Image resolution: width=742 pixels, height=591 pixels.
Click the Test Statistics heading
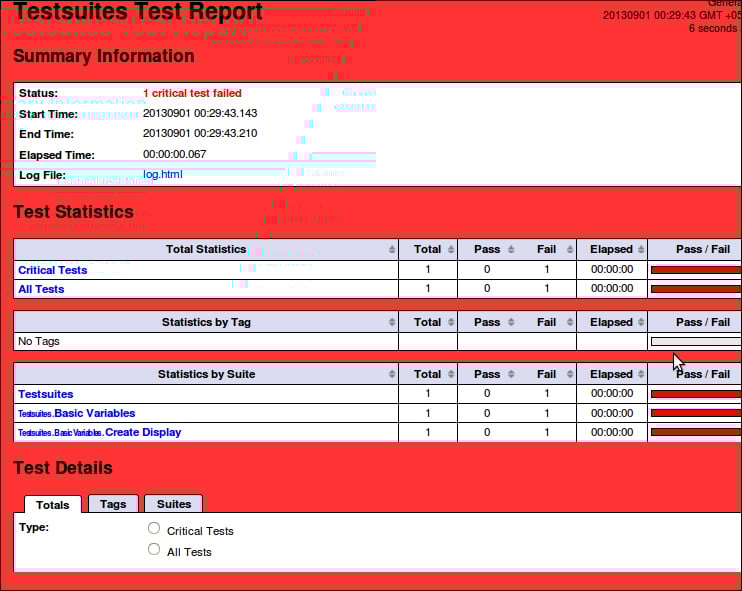coord(73,212)
